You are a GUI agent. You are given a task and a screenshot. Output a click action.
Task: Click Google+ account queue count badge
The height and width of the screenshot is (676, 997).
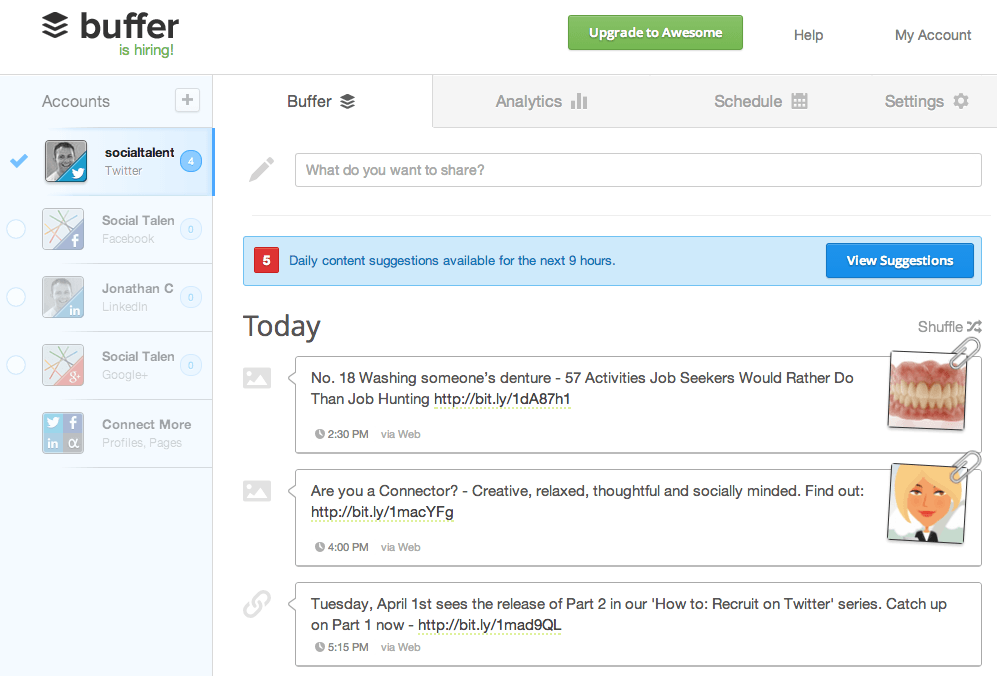coord(191,365)
